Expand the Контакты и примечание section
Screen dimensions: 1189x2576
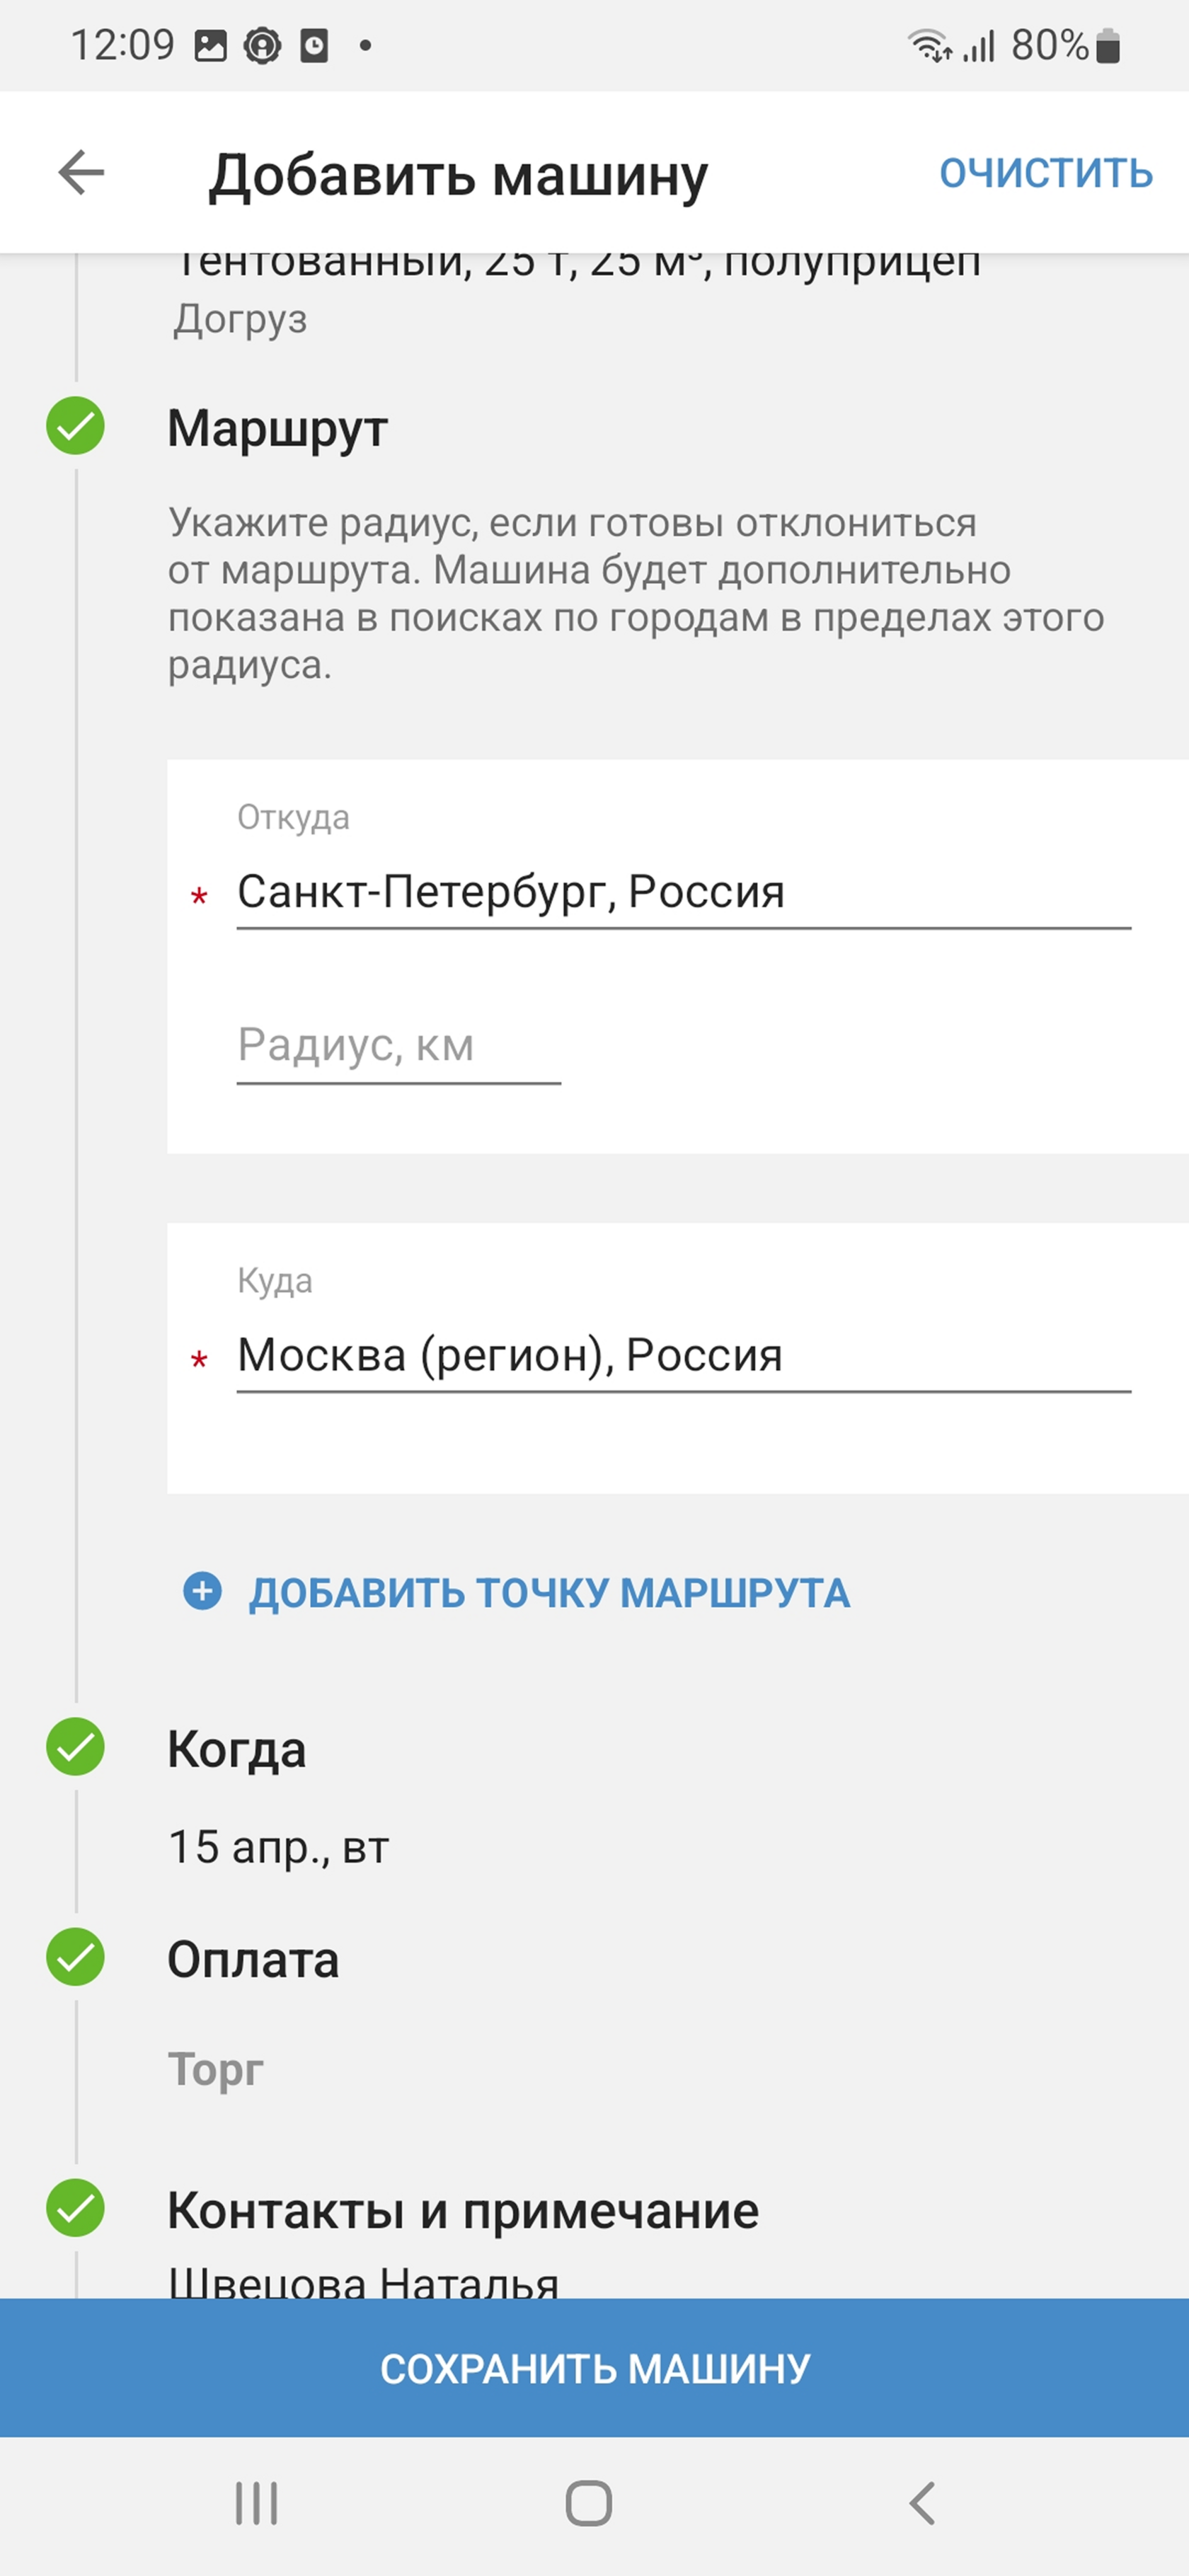point(463,2210)
